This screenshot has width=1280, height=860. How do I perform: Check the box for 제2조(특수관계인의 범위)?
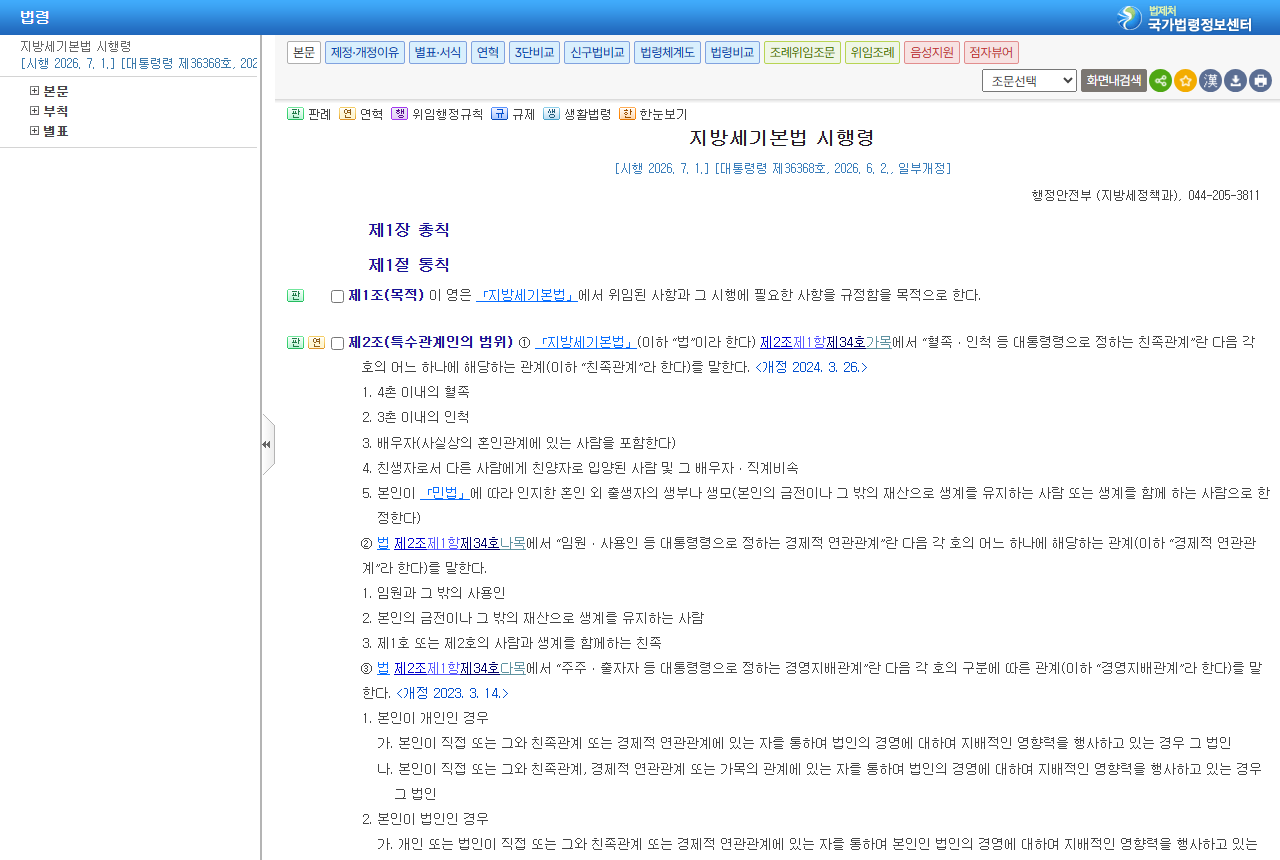337,344
